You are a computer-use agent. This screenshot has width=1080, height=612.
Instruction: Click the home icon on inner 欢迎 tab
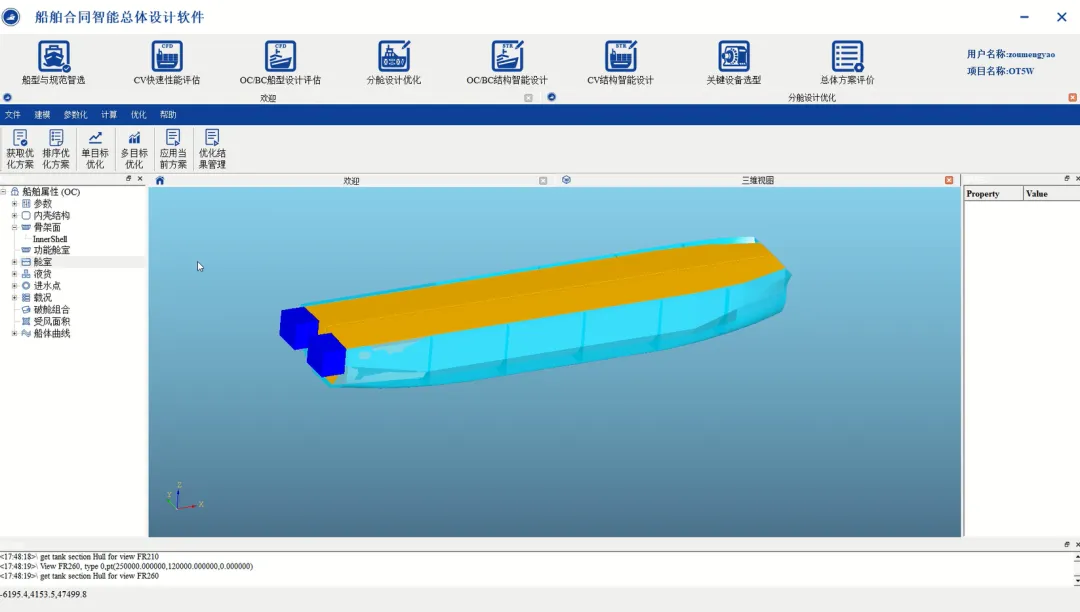160,180
